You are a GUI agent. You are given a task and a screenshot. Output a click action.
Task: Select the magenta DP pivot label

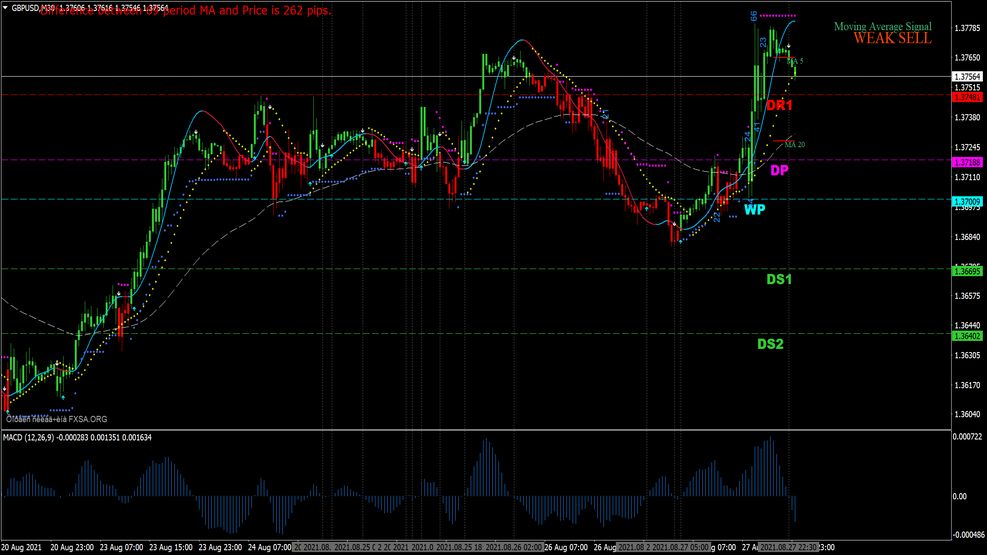point(780,171)
